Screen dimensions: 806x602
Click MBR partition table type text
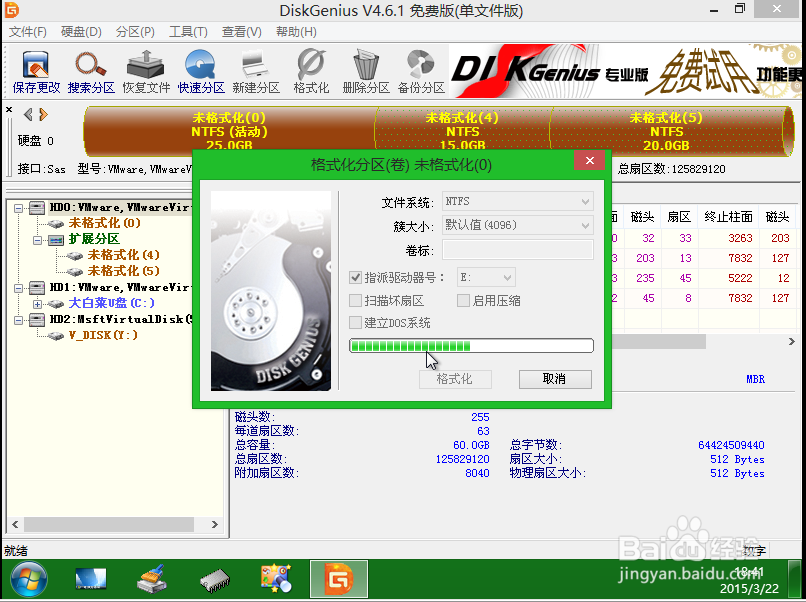coord(756,379)
